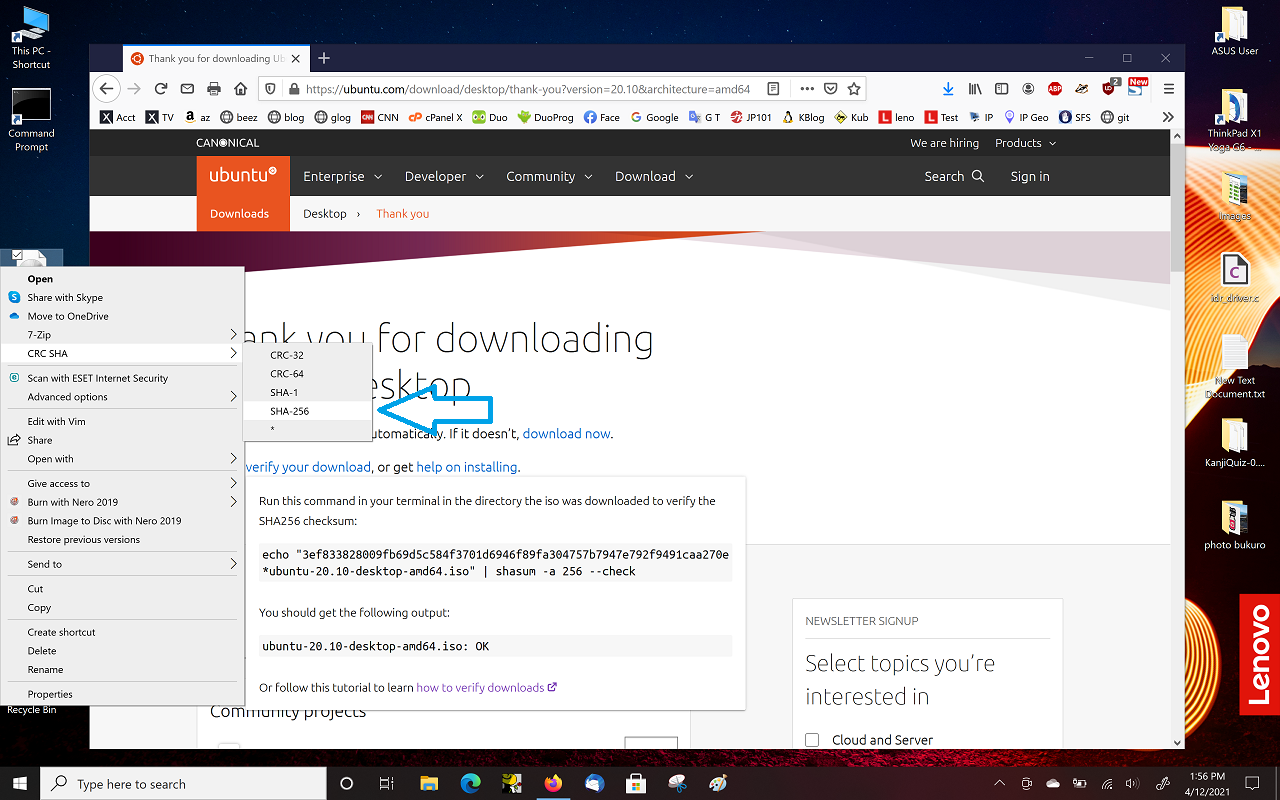The width and height of the screenshot is (1280, 800).
Task: Open the KanjiQuiz desktop zip file
Action: coord(1235,445)
